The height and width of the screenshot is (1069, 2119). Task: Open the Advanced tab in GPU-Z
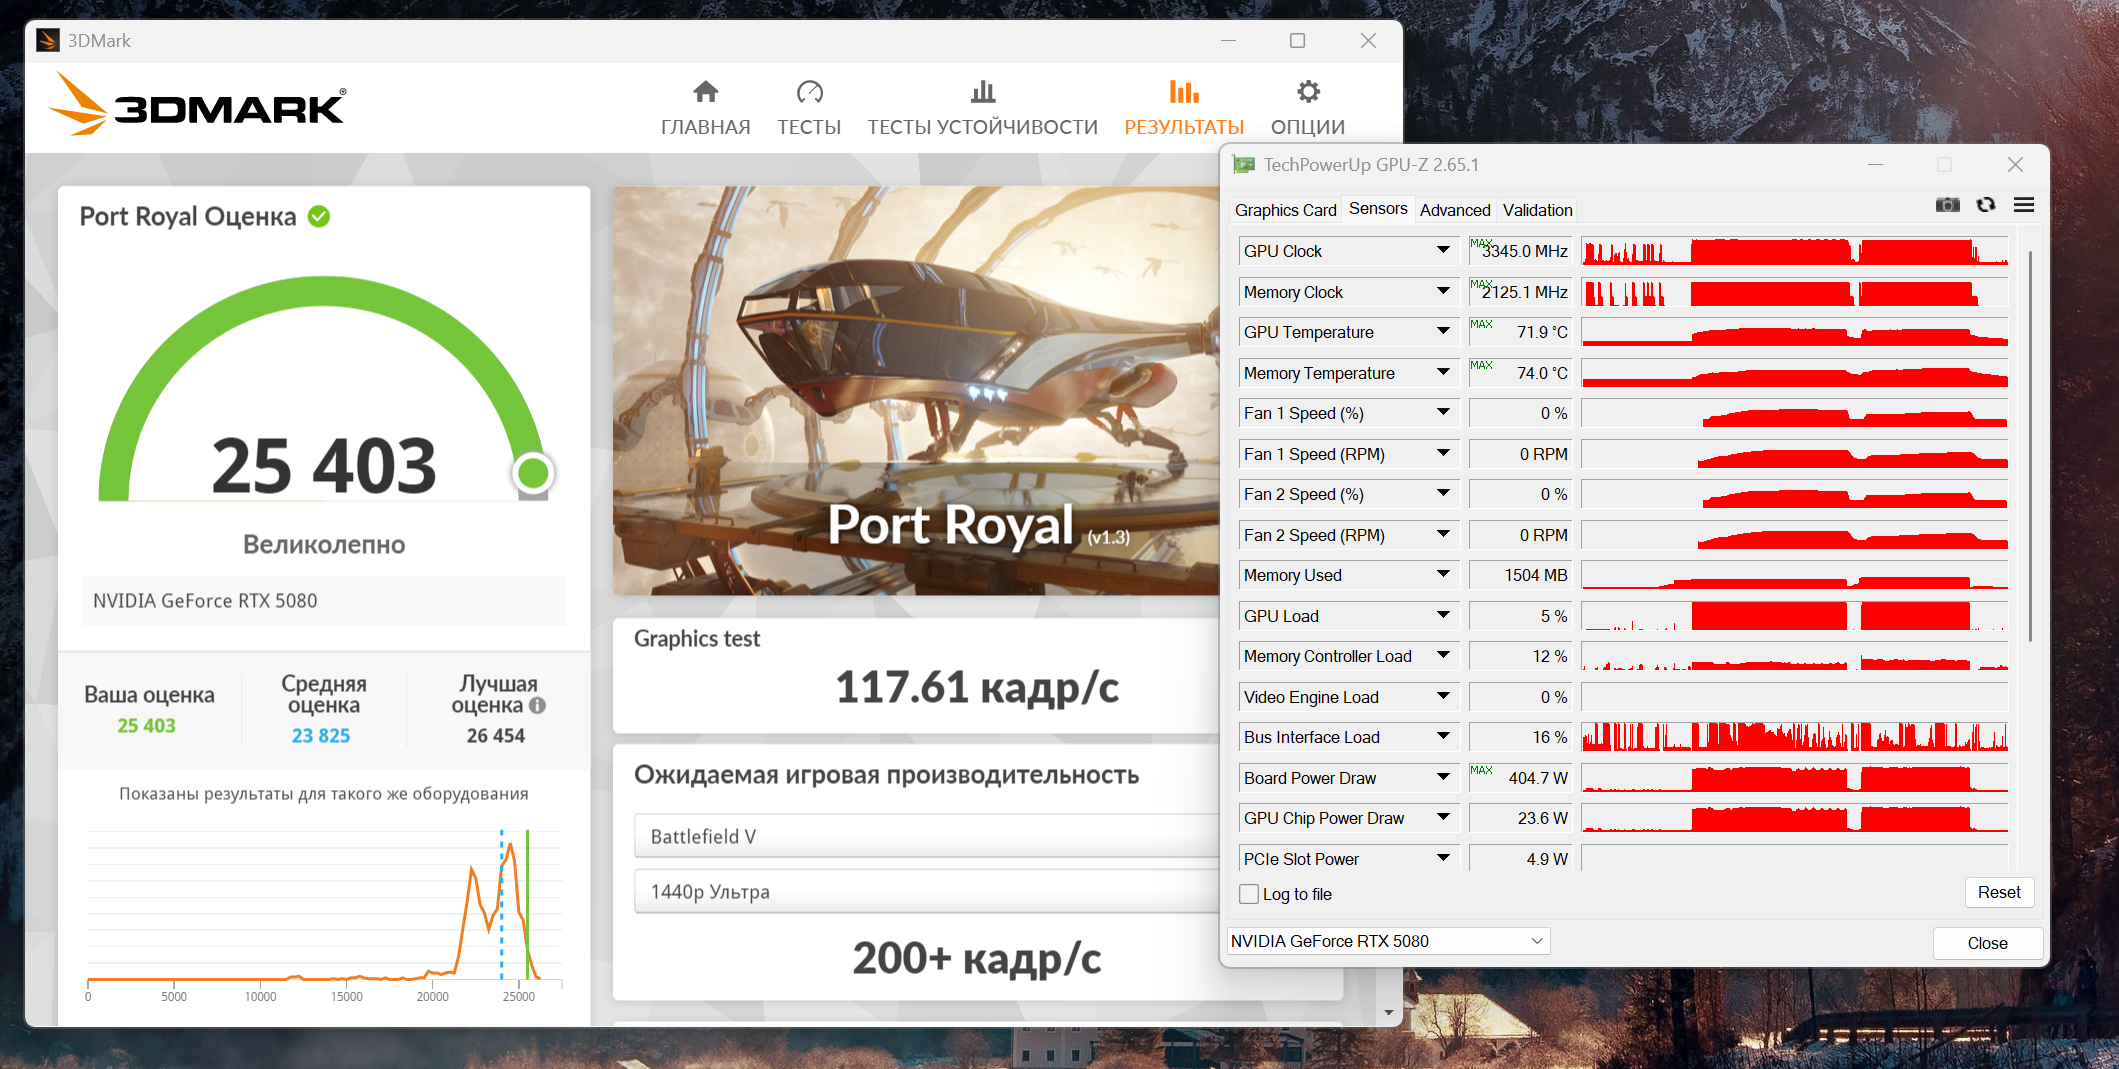tap(1455, 210)
